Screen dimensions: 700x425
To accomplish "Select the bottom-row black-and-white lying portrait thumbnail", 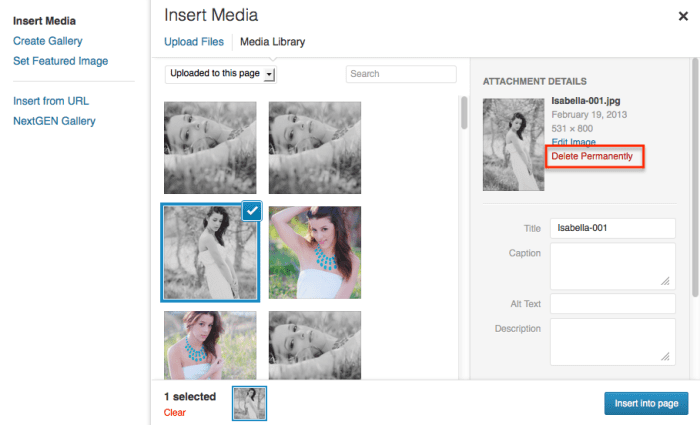I will coord(315,345).
